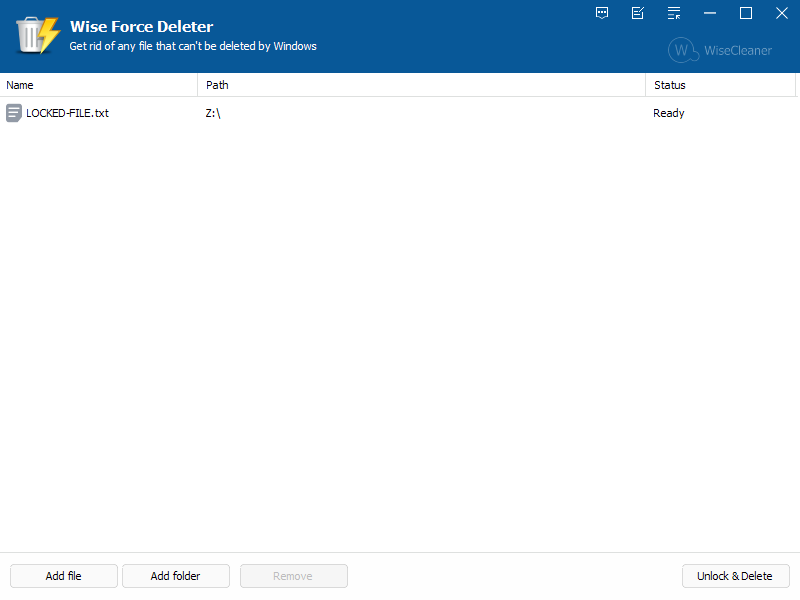Click the Z:\ path of the listed file
Viewport: 800px width, 600px height.
coord(213,113)
